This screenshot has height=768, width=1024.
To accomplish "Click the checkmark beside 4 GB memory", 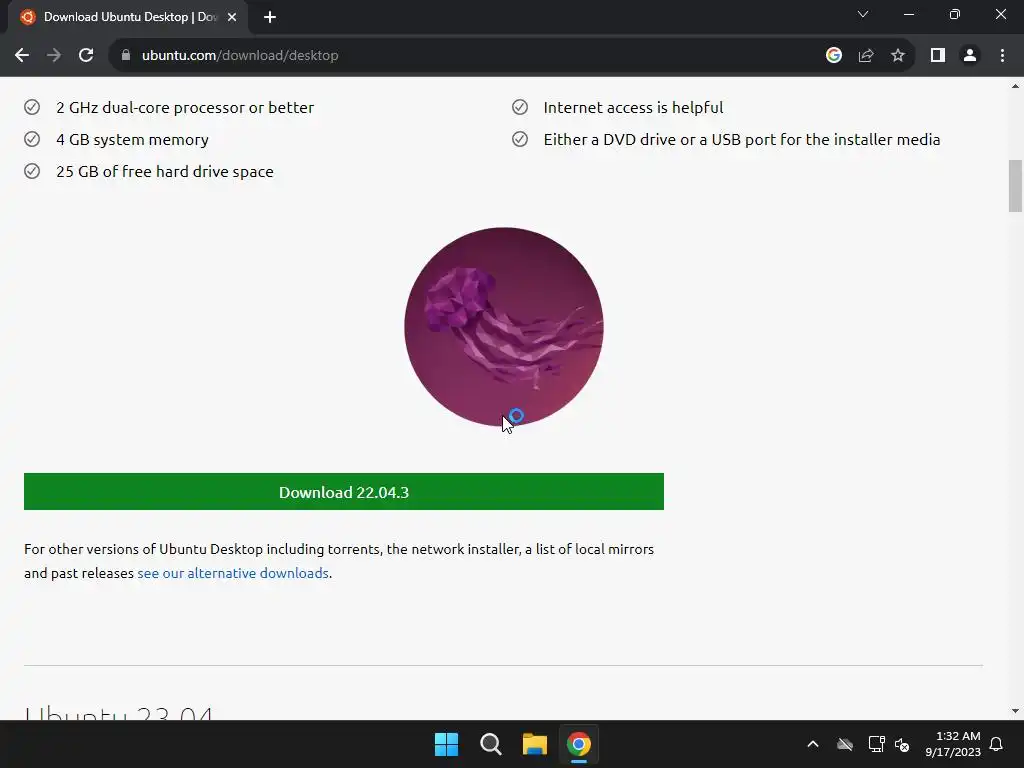I will point(32,139).
